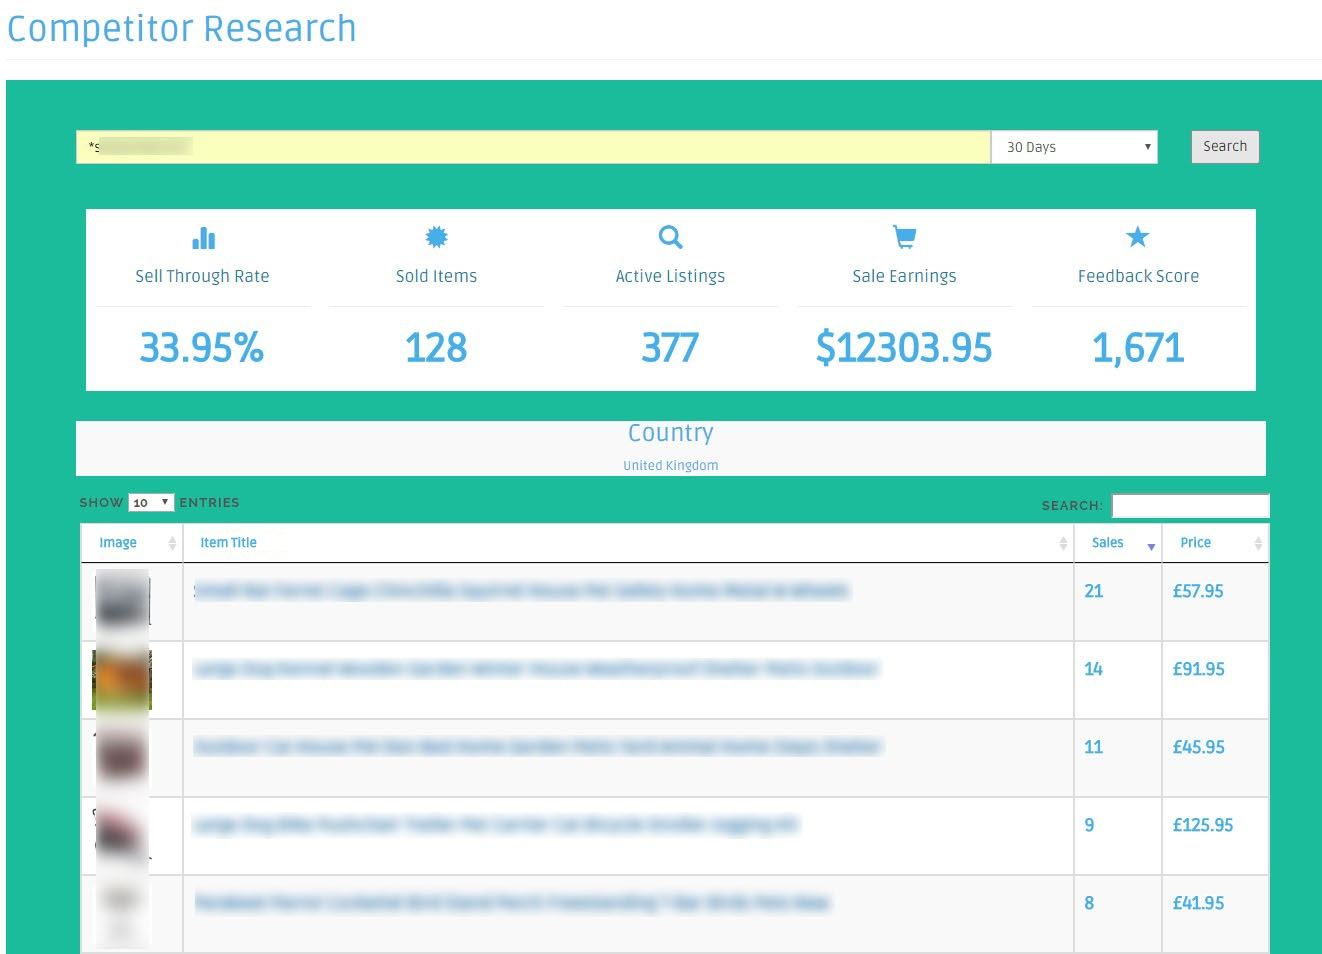The height and width of the screenshot is (954, 1322).
Task: Open the 30 Days period dropdown
Action: pyautogui.click(x=1074, y=147)
